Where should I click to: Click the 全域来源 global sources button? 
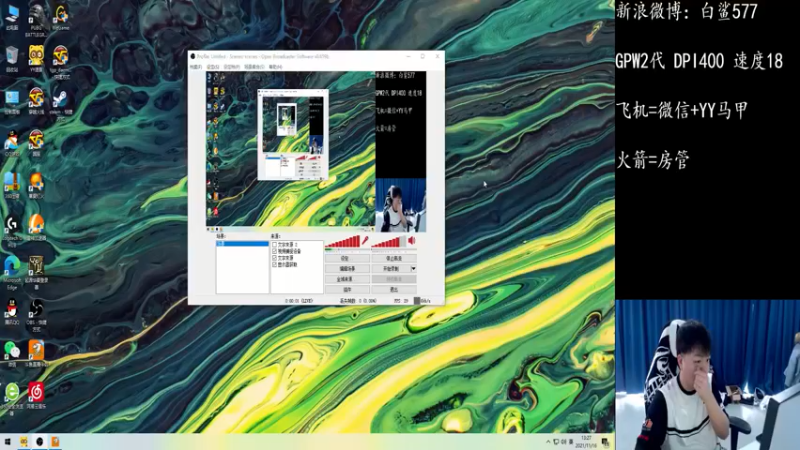(x=347, y=279)
